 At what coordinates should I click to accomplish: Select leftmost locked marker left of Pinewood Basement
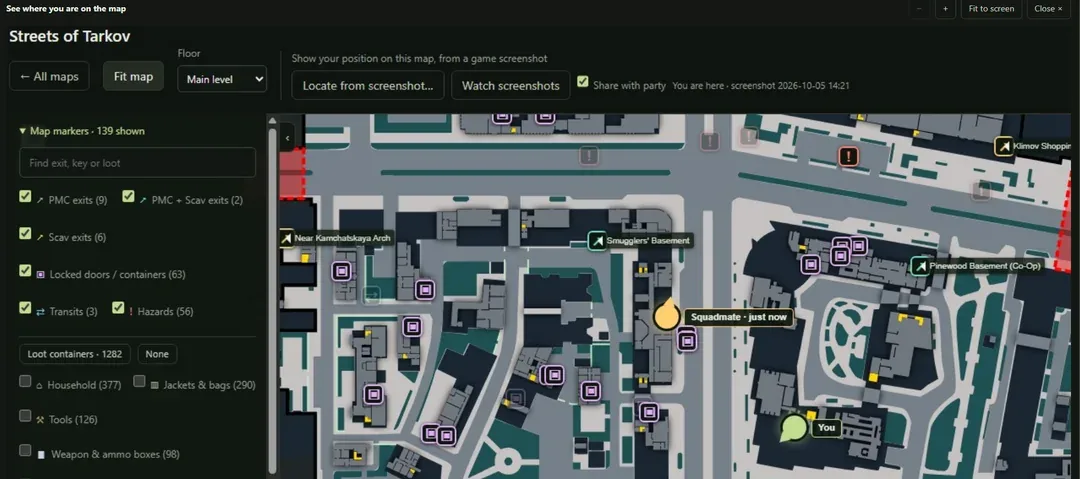click(811, 263)
